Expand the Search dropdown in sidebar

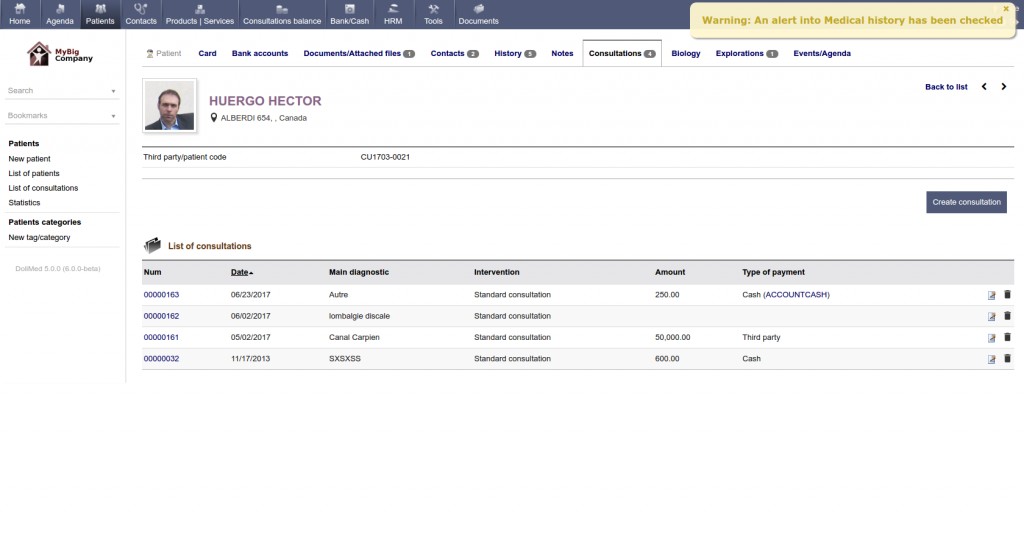point(62,91)
